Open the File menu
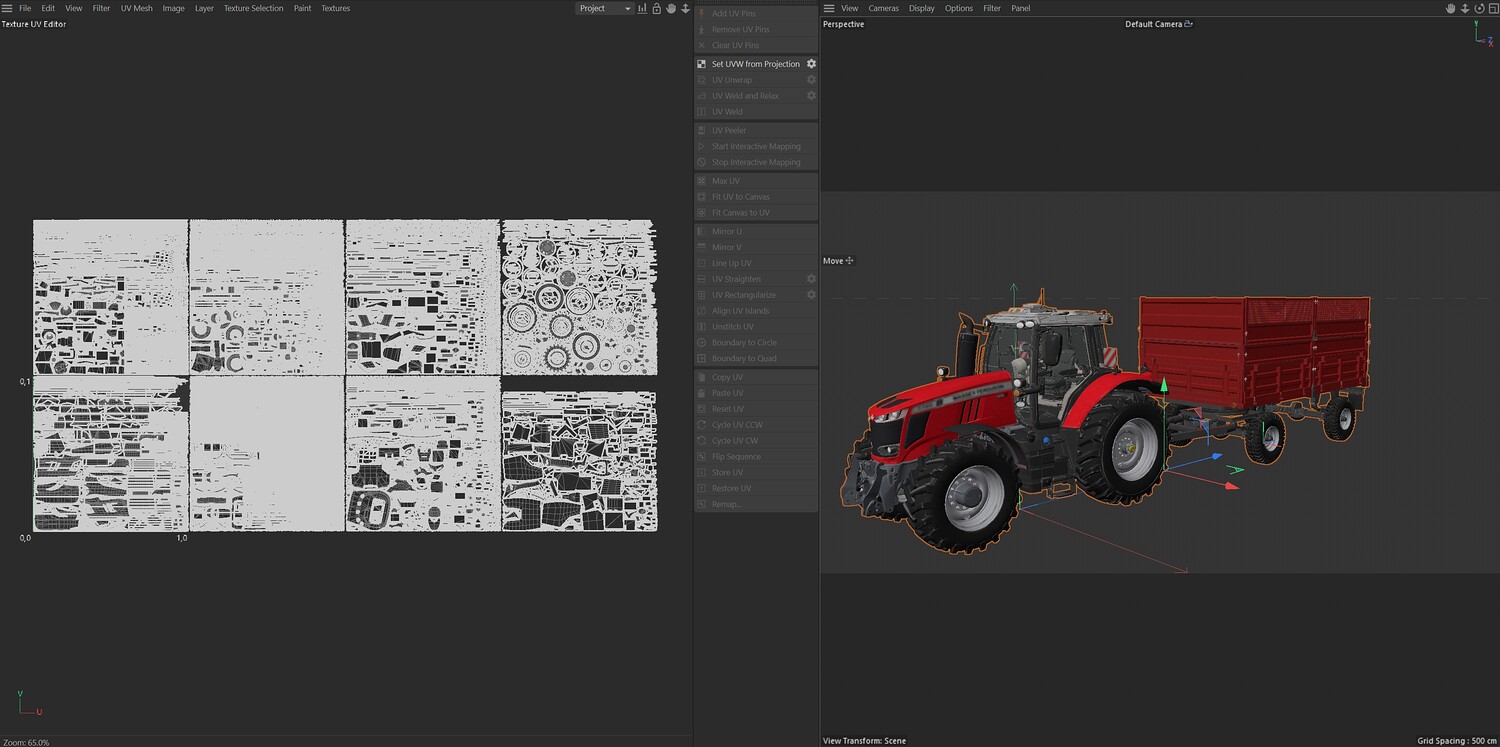Screen dimensions: 1500x747 pos(25,8)
